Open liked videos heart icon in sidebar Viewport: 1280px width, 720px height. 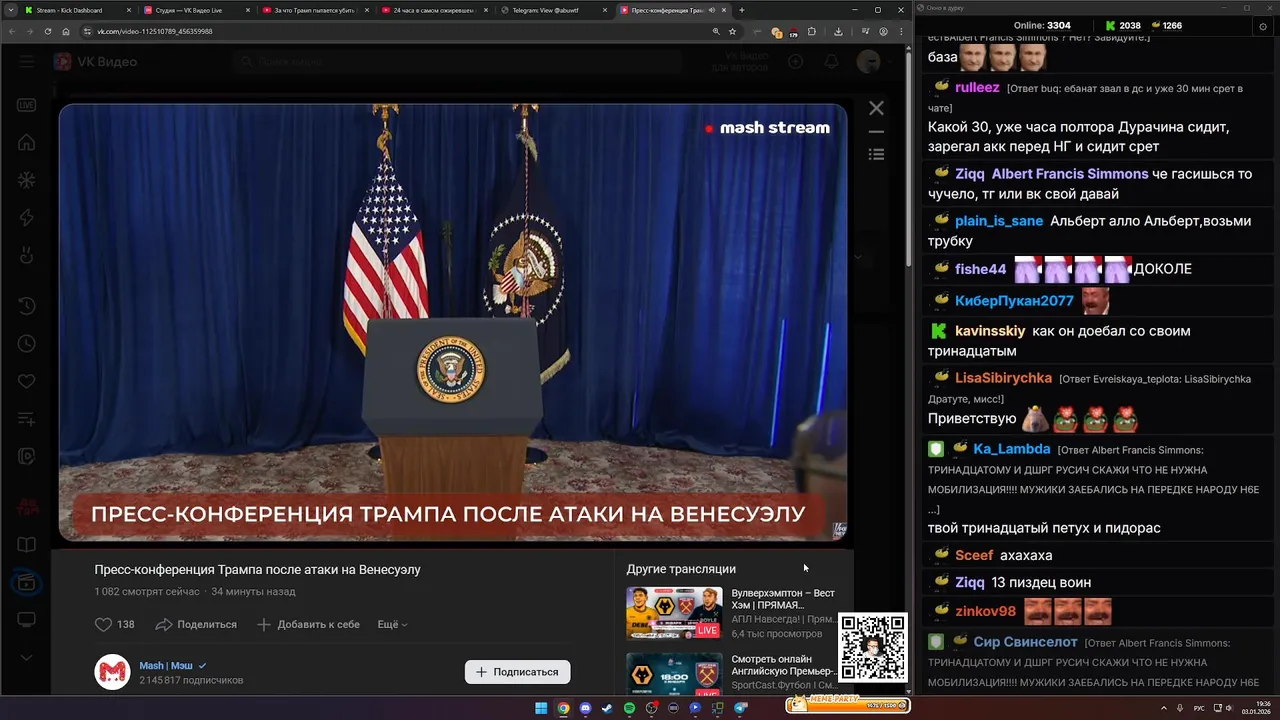(x=27, y=381)
